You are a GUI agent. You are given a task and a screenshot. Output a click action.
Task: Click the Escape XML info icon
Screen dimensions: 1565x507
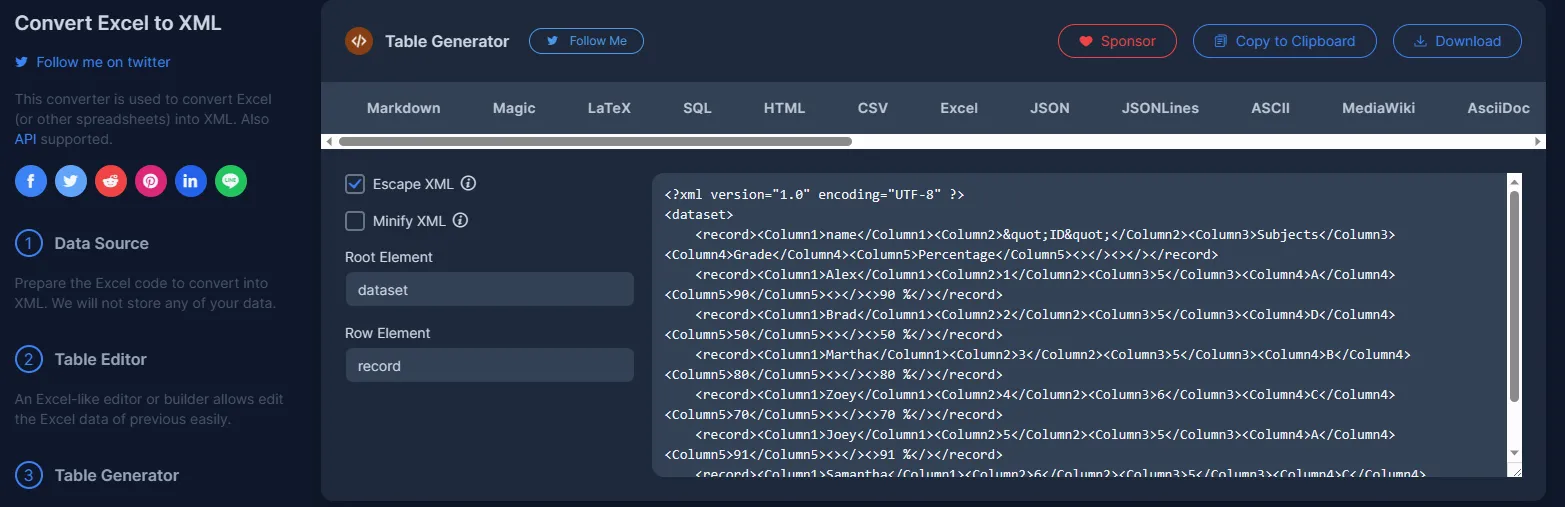pos(468,184)
